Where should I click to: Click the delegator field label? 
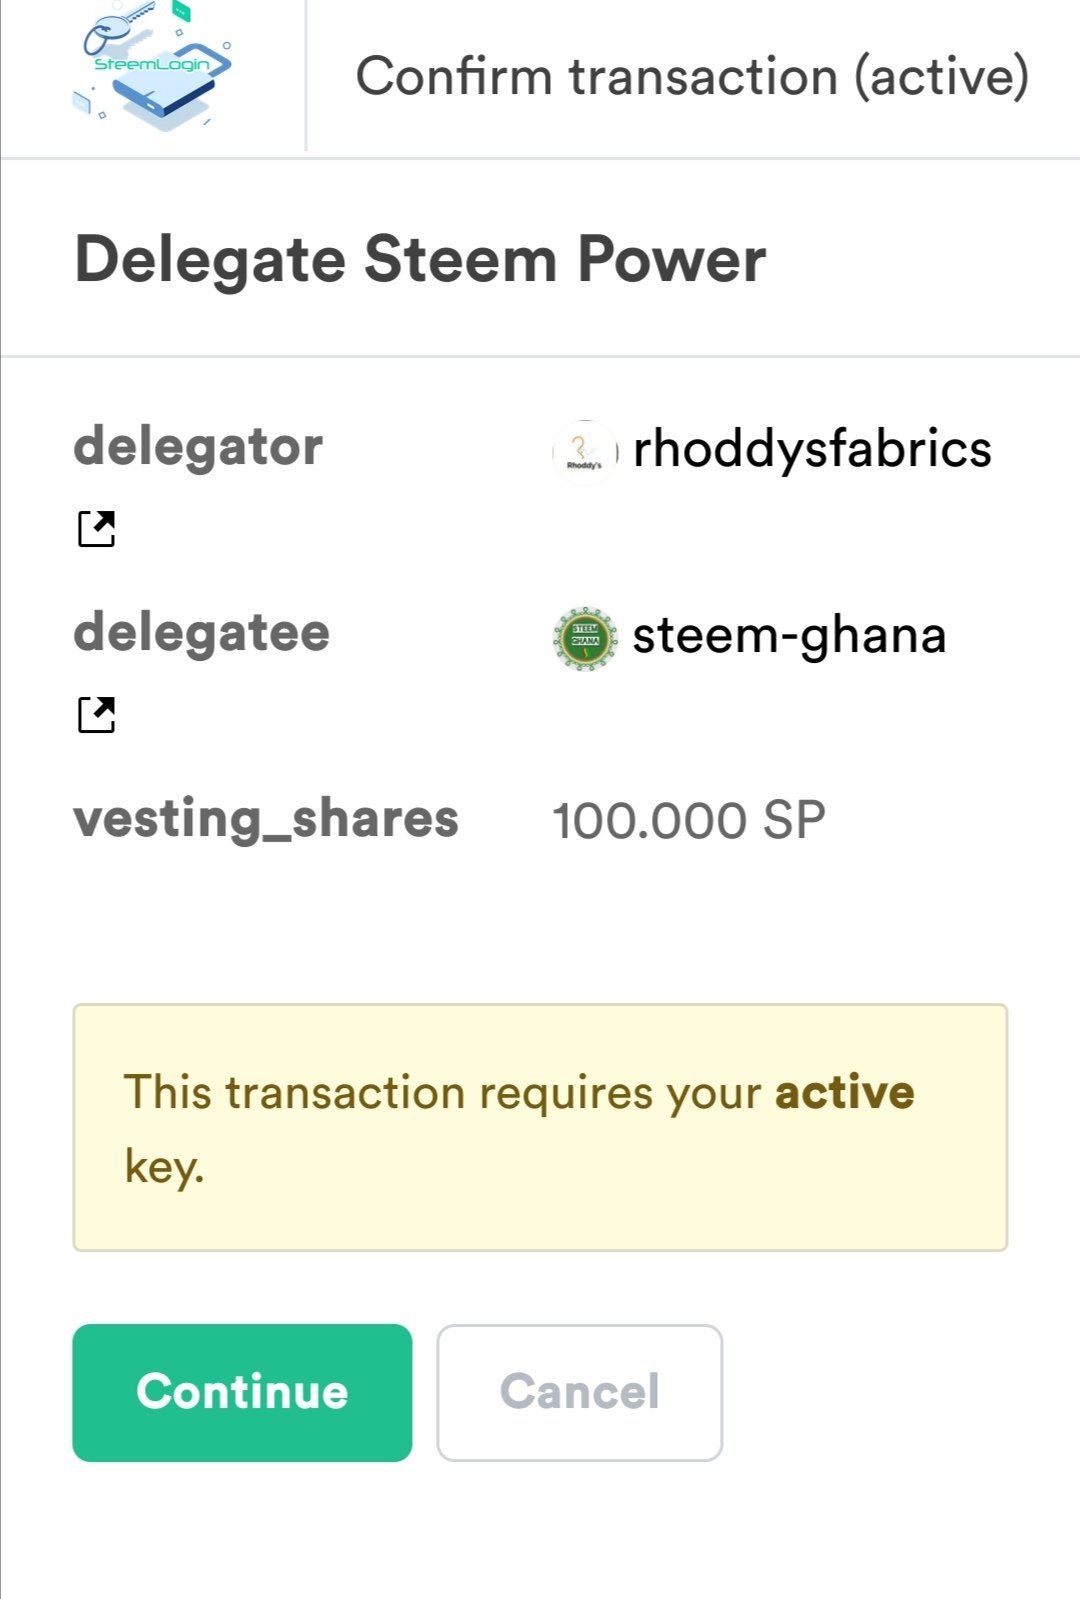coord(198,446)
